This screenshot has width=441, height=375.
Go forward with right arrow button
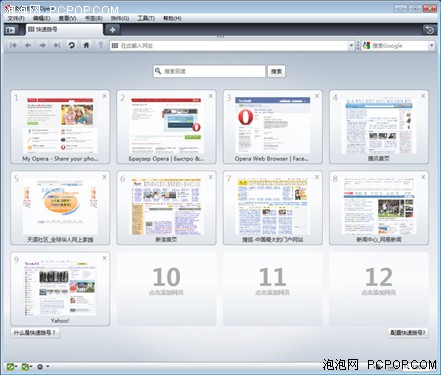coord(42,45)
